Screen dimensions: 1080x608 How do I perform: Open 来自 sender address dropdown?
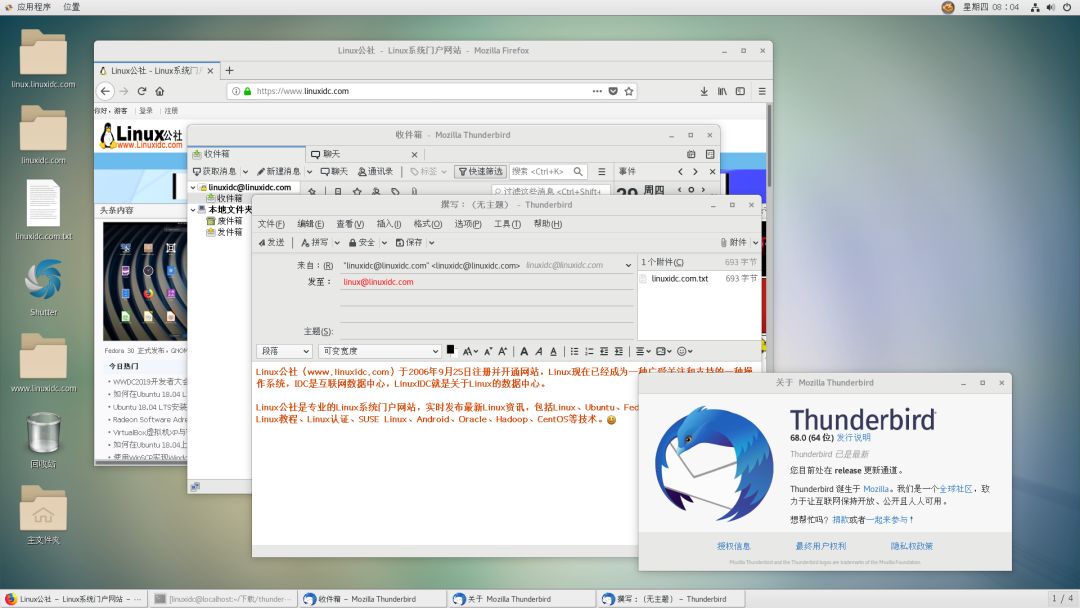tap(628, 265)
